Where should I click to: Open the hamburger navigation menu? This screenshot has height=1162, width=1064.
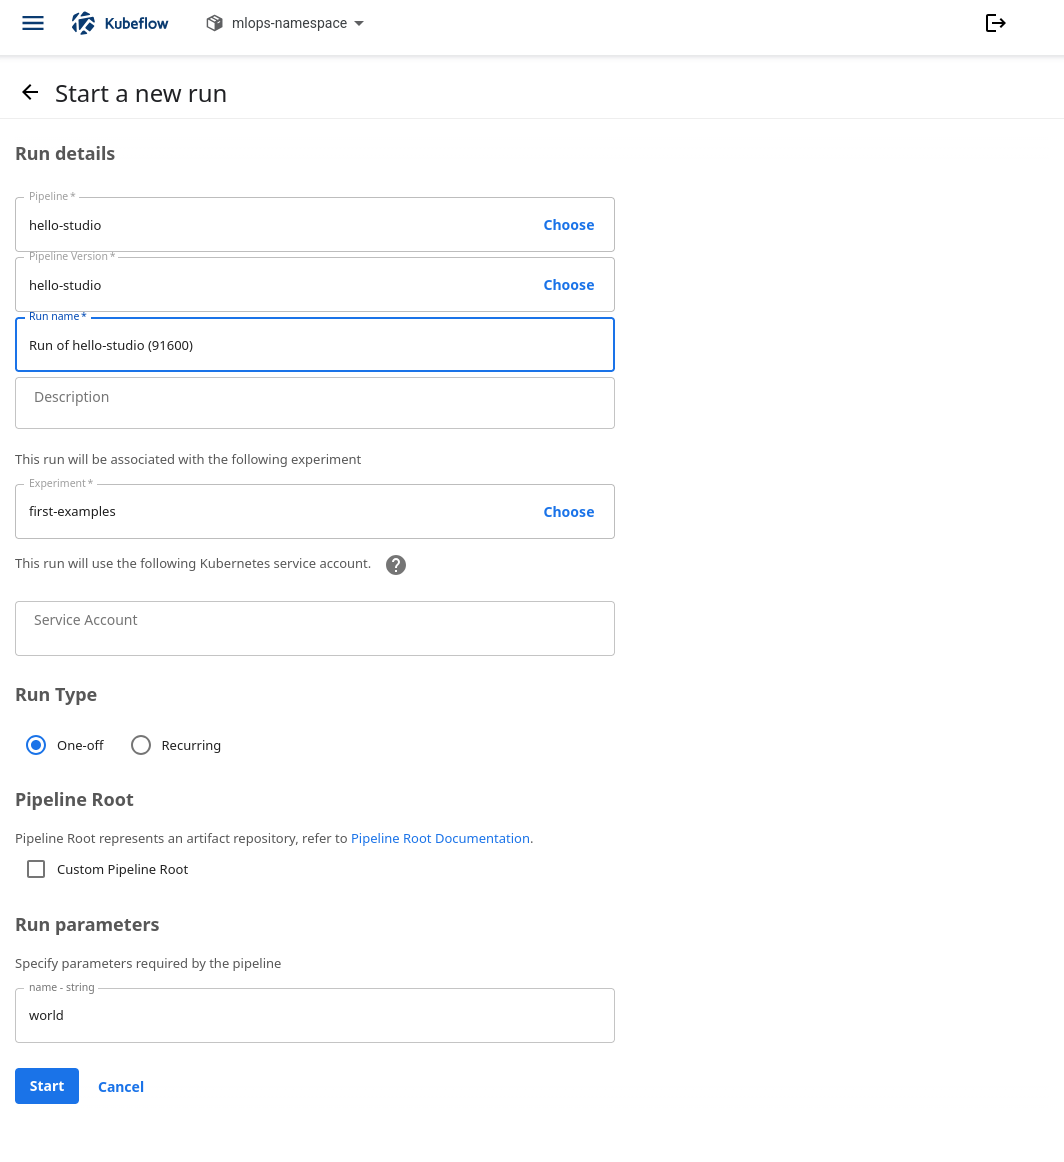pos(33,23)
